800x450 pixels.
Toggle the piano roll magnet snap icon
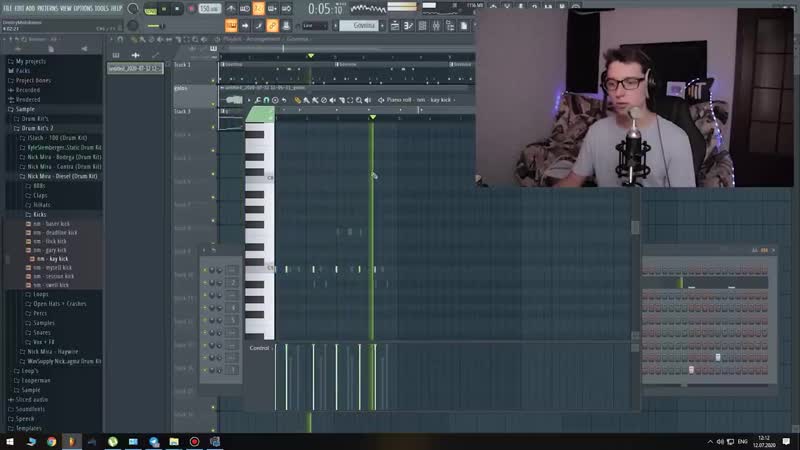(266, 101)
